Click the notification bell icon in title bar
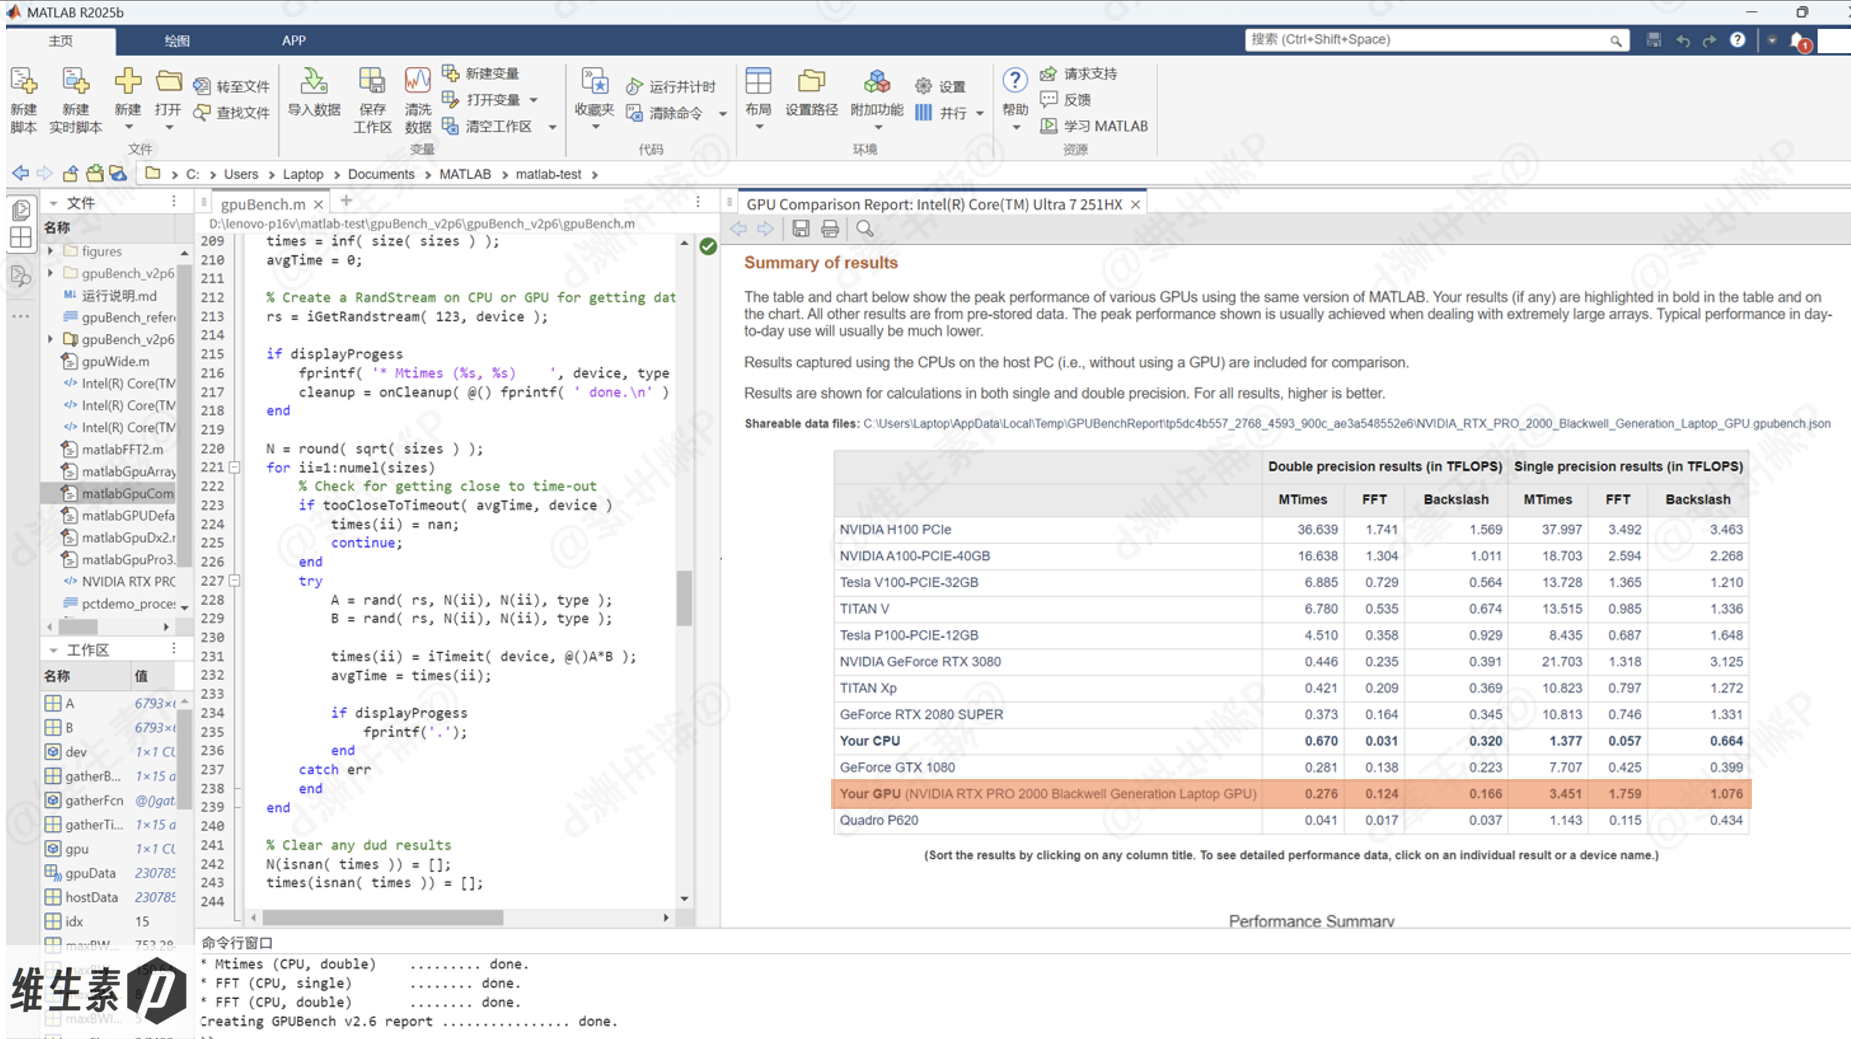This screenshot has height=1039, width=1851. (x=1799, y=40)
